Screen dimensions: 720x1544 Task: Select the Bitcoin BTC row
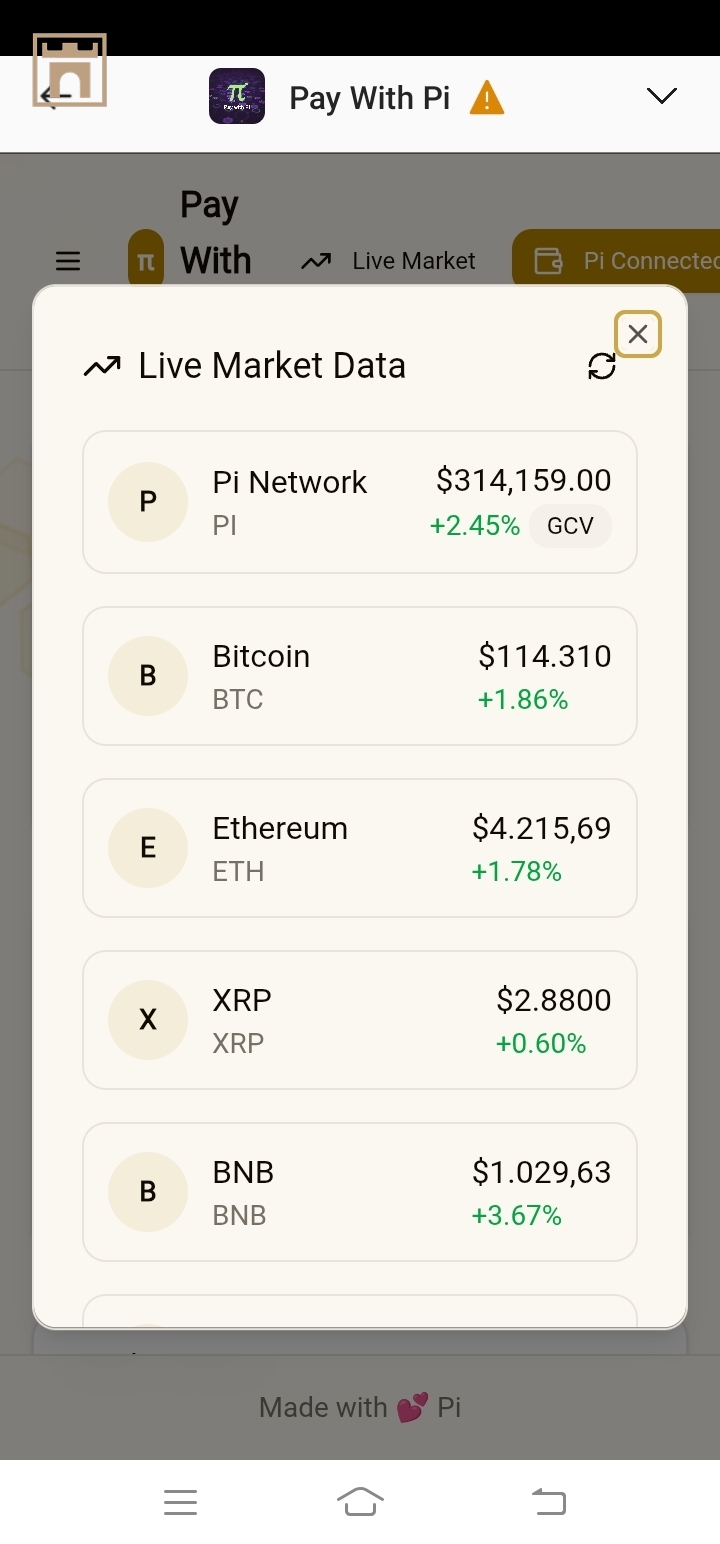tap(359, 676)
